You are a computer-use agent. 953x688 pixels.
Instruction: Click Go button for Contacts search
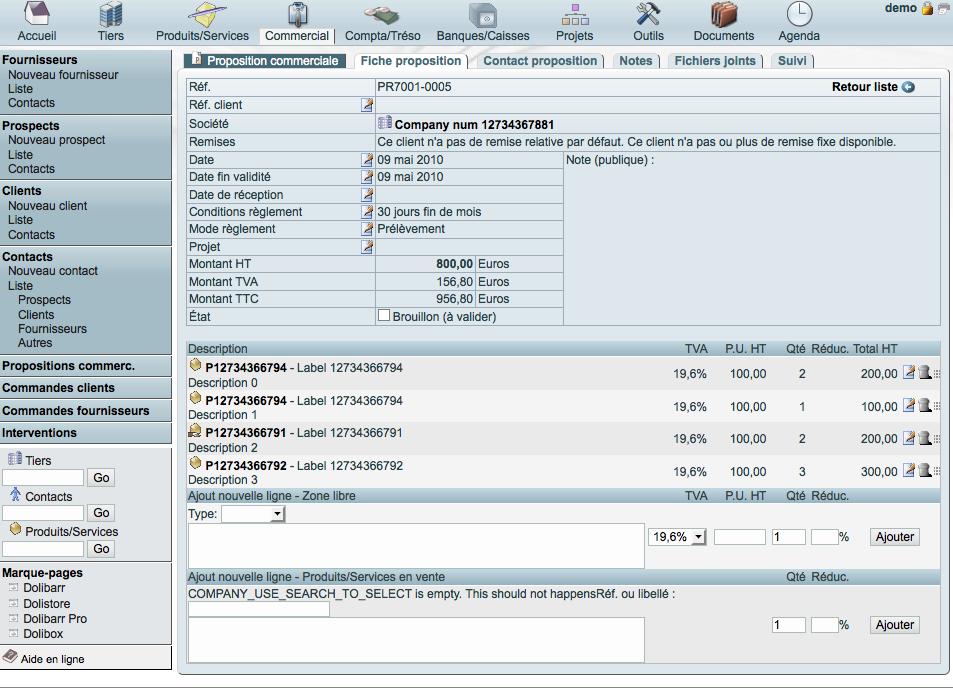(101, 513)
